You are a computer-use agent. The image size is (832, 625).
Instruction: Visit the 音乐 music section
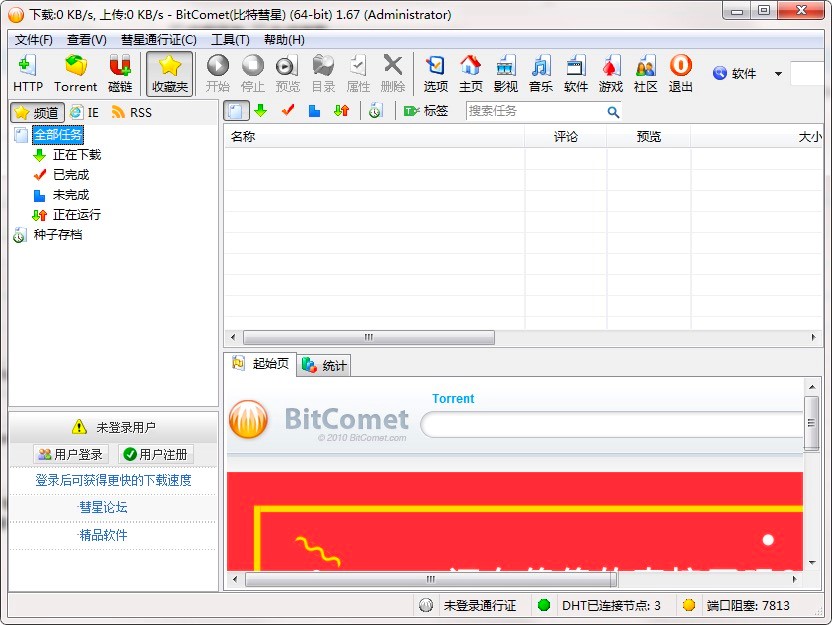click(540, 72)
